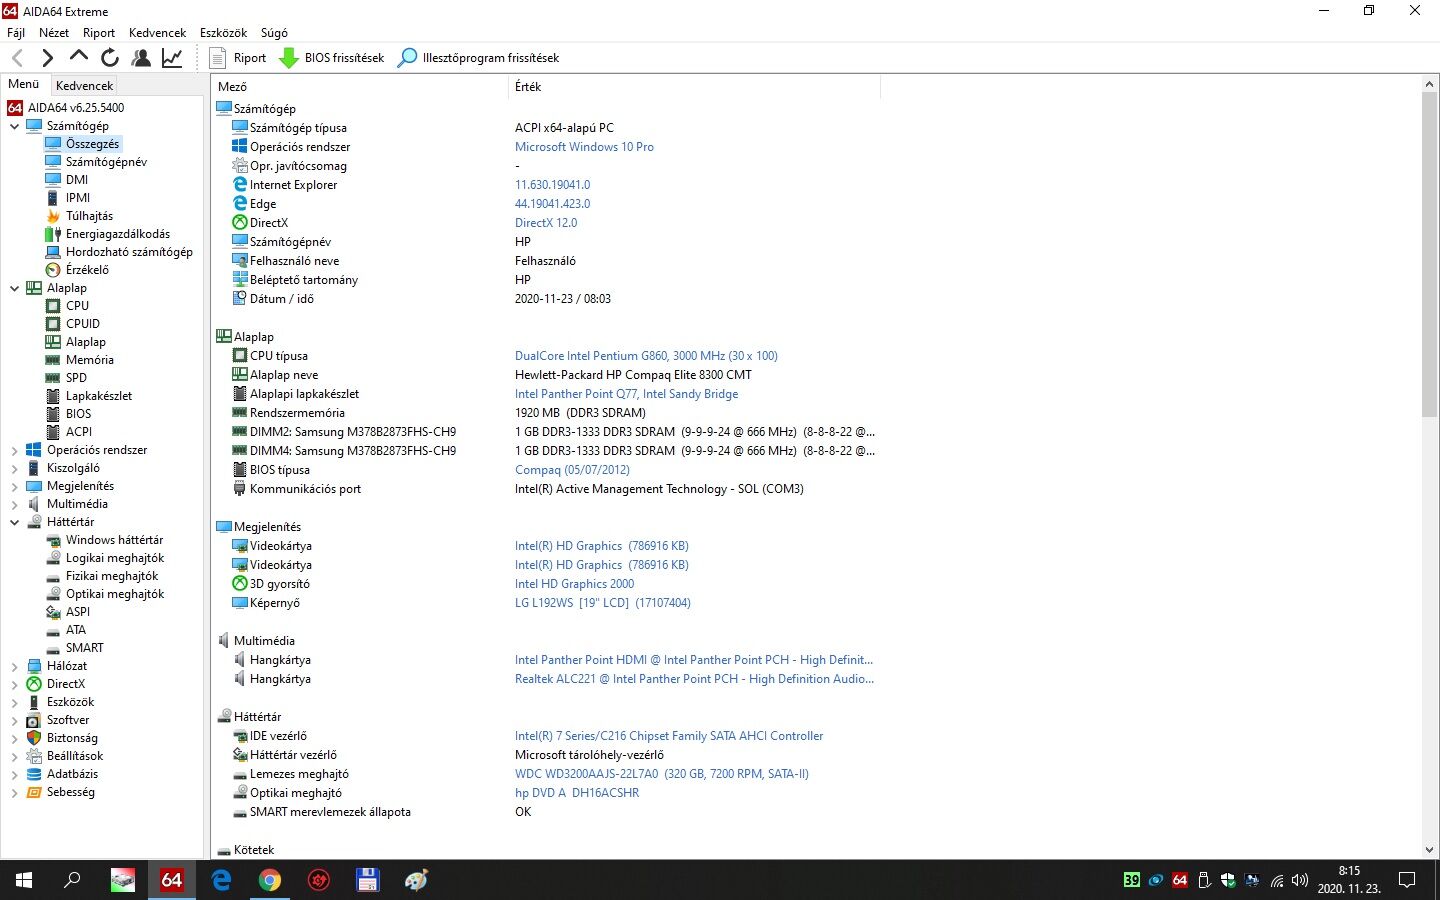
Task: Open the user profile toolbar icon
Action: 141,58
